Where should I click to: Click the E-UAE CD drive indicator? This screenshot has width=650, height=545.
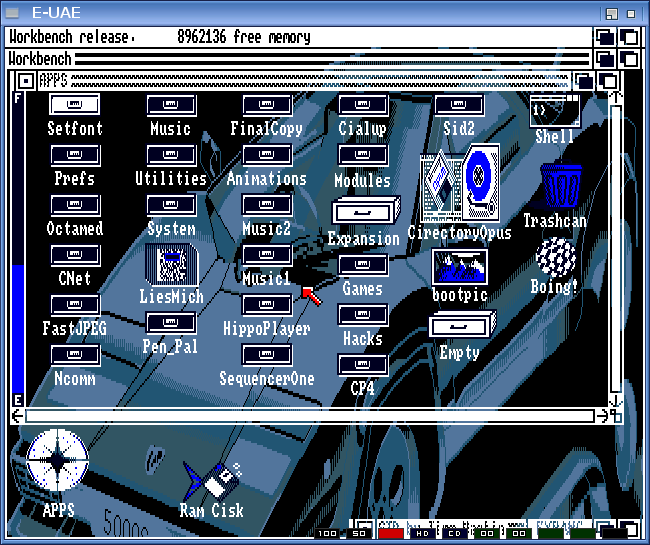coord(455,533)
